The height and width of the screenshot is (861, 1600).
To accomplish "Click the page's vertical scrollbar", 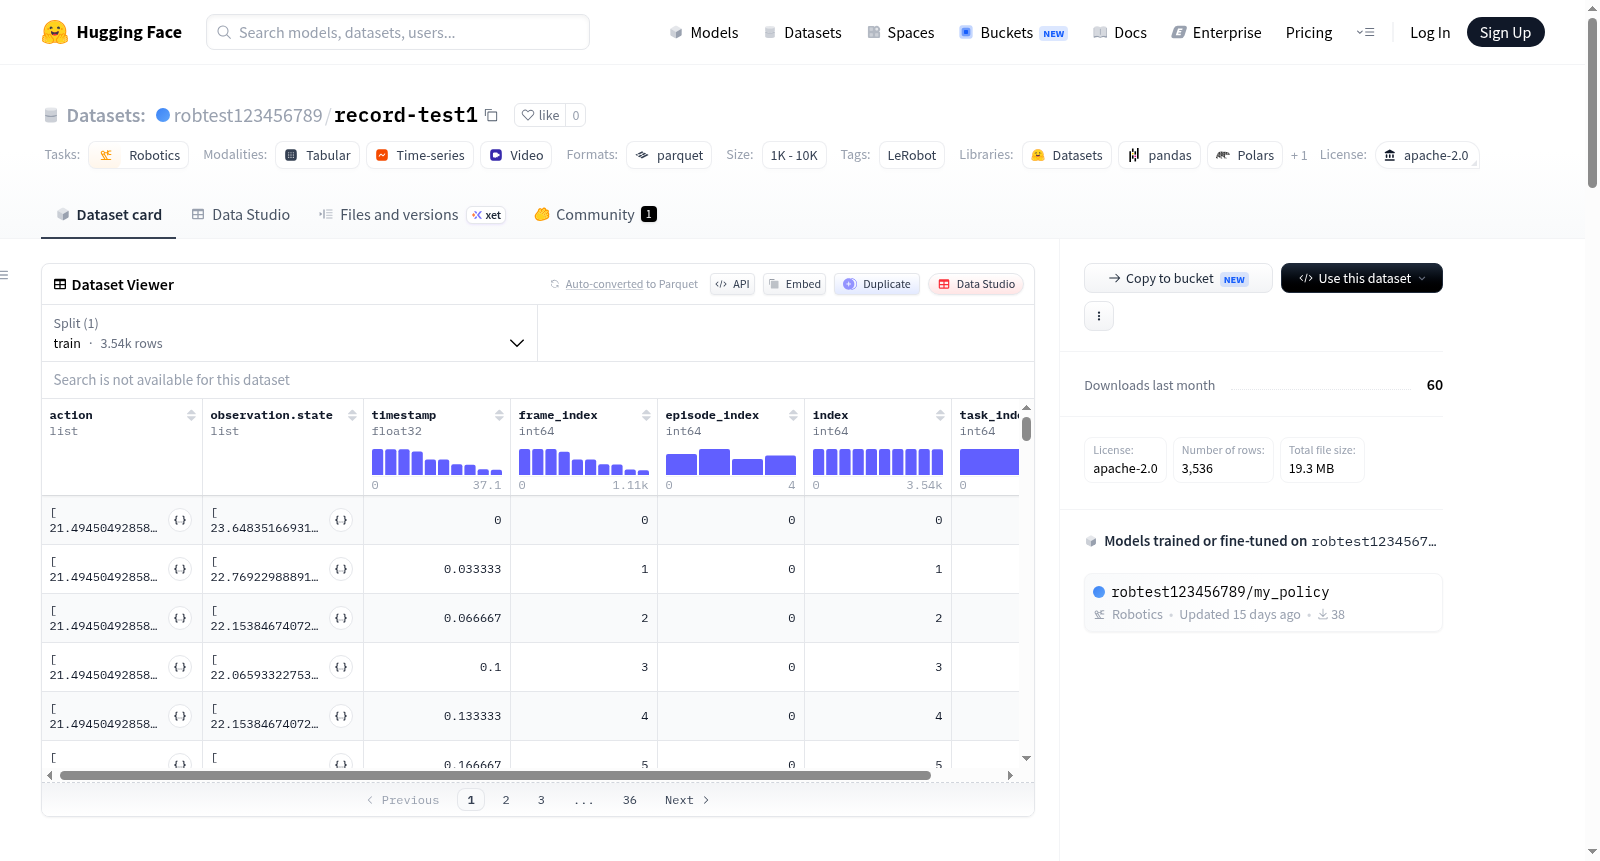I will coord(1592,103).
